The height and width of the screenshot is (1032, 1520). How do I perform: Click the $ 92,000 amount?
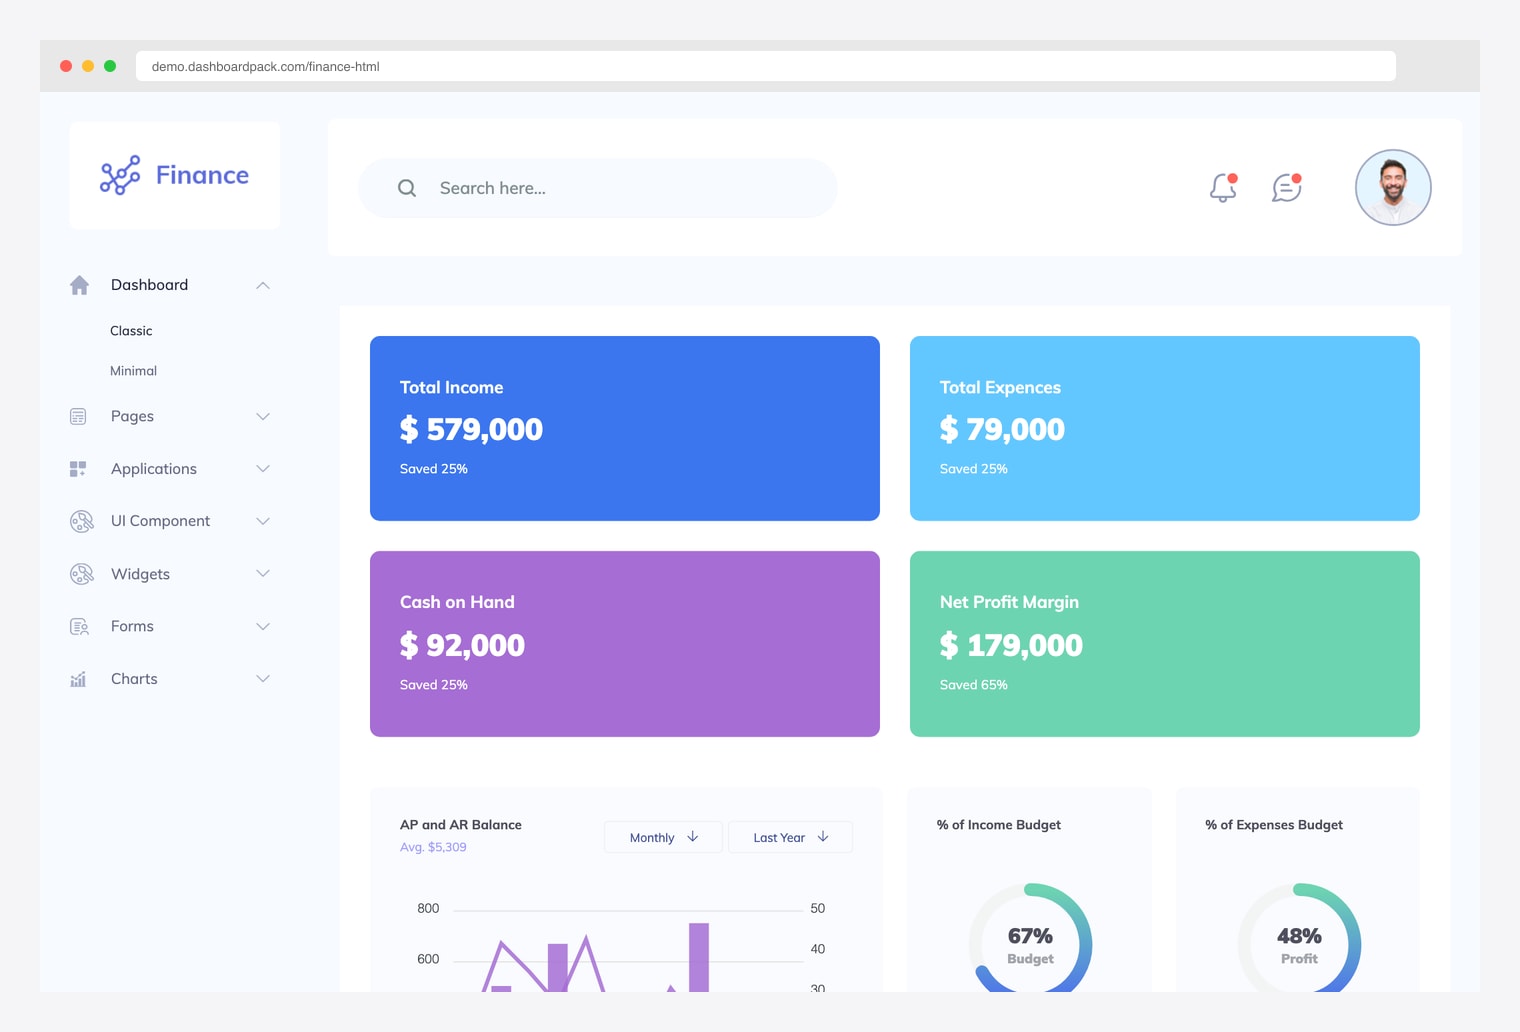[462, 646]
